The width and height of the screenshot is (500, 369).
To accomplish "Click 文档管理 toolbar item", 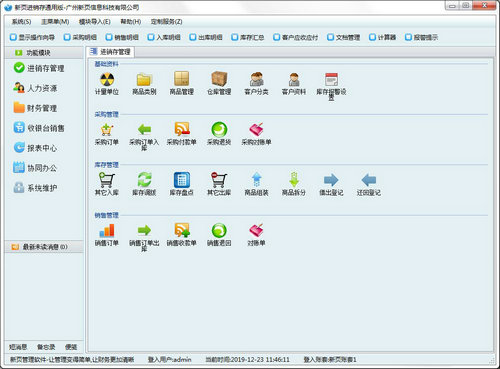I will tap(344, 37).
